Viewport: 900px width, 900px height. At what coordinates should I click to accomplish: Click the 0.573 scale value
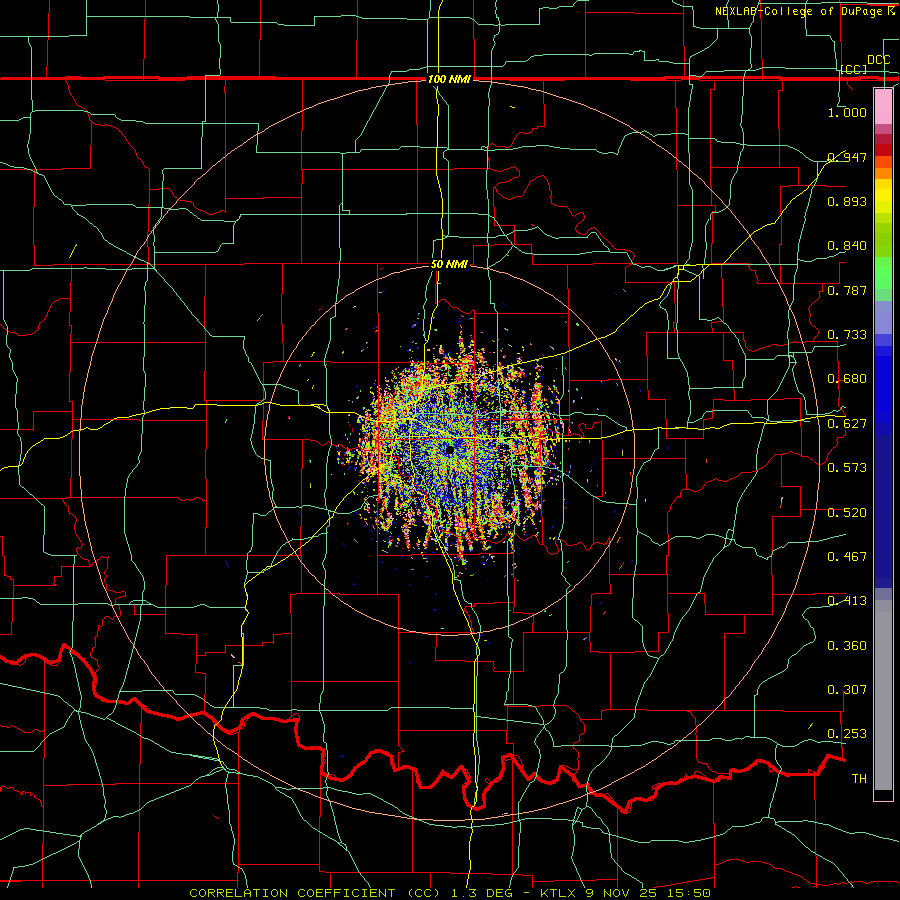point(847,468)
